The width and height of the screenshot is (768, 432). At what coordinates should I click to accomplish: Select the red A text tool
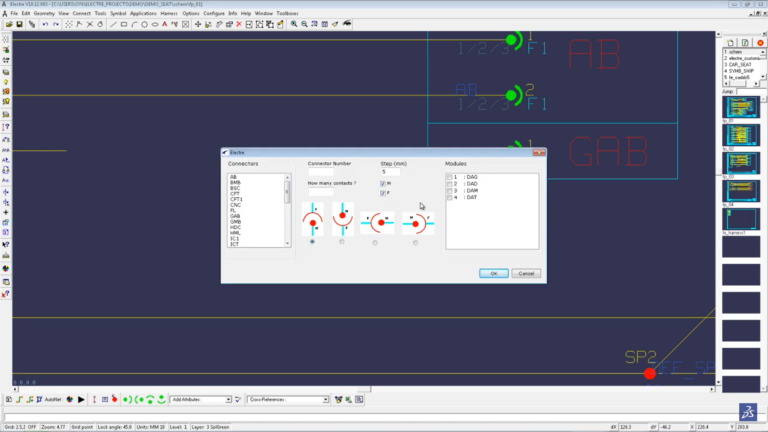pos(165,24)
